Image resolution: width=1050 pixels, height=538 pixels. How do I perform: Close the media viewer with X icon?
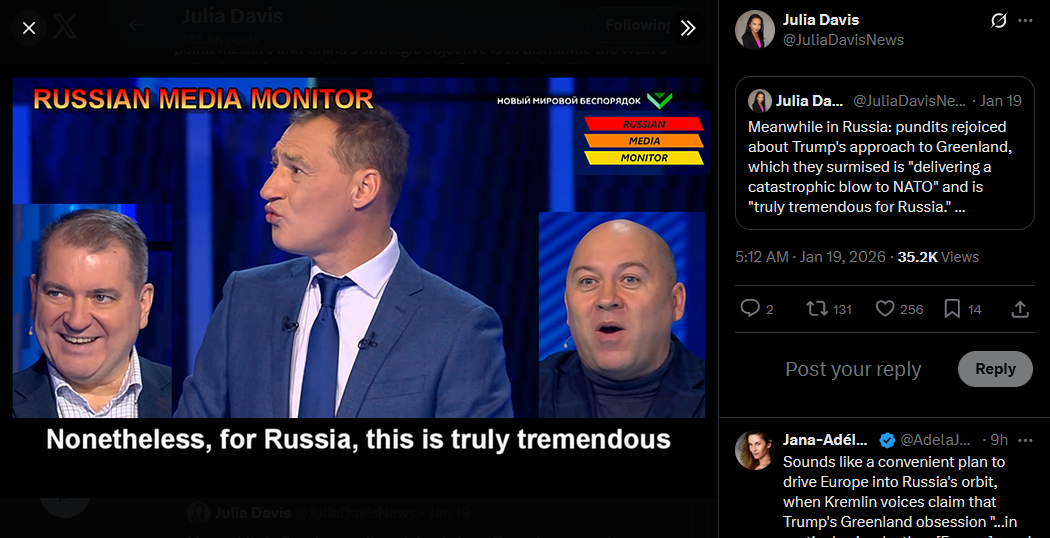click(29, 28)
